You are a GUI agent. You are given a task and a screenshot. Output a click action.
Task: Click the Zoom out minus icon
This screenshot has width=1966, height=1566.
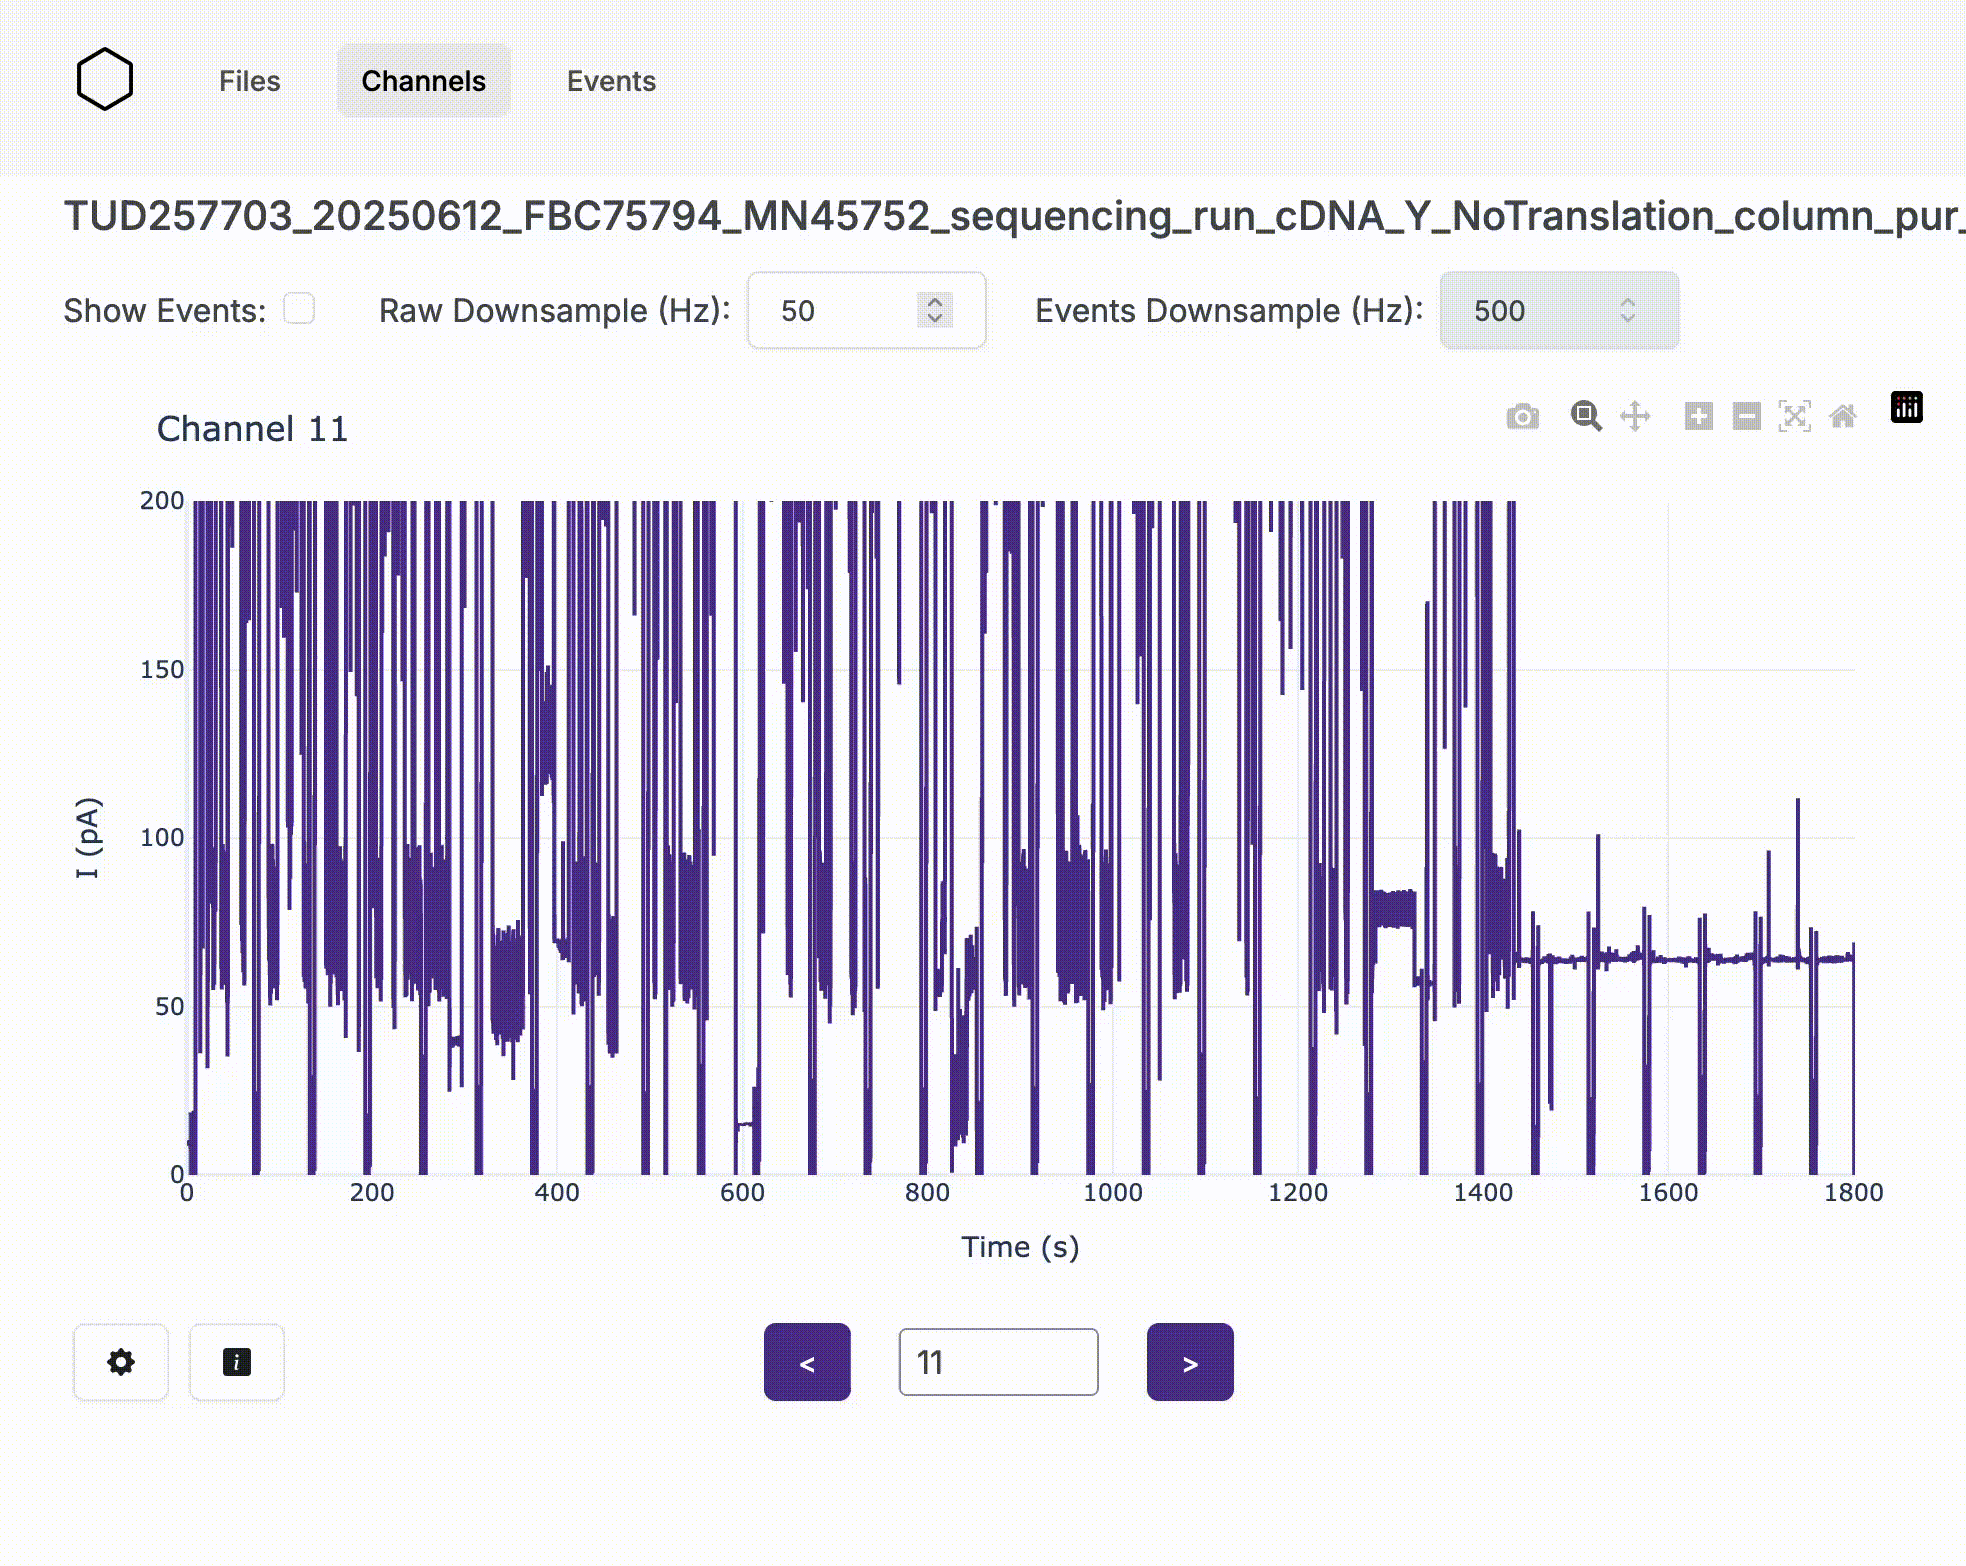1746,416
